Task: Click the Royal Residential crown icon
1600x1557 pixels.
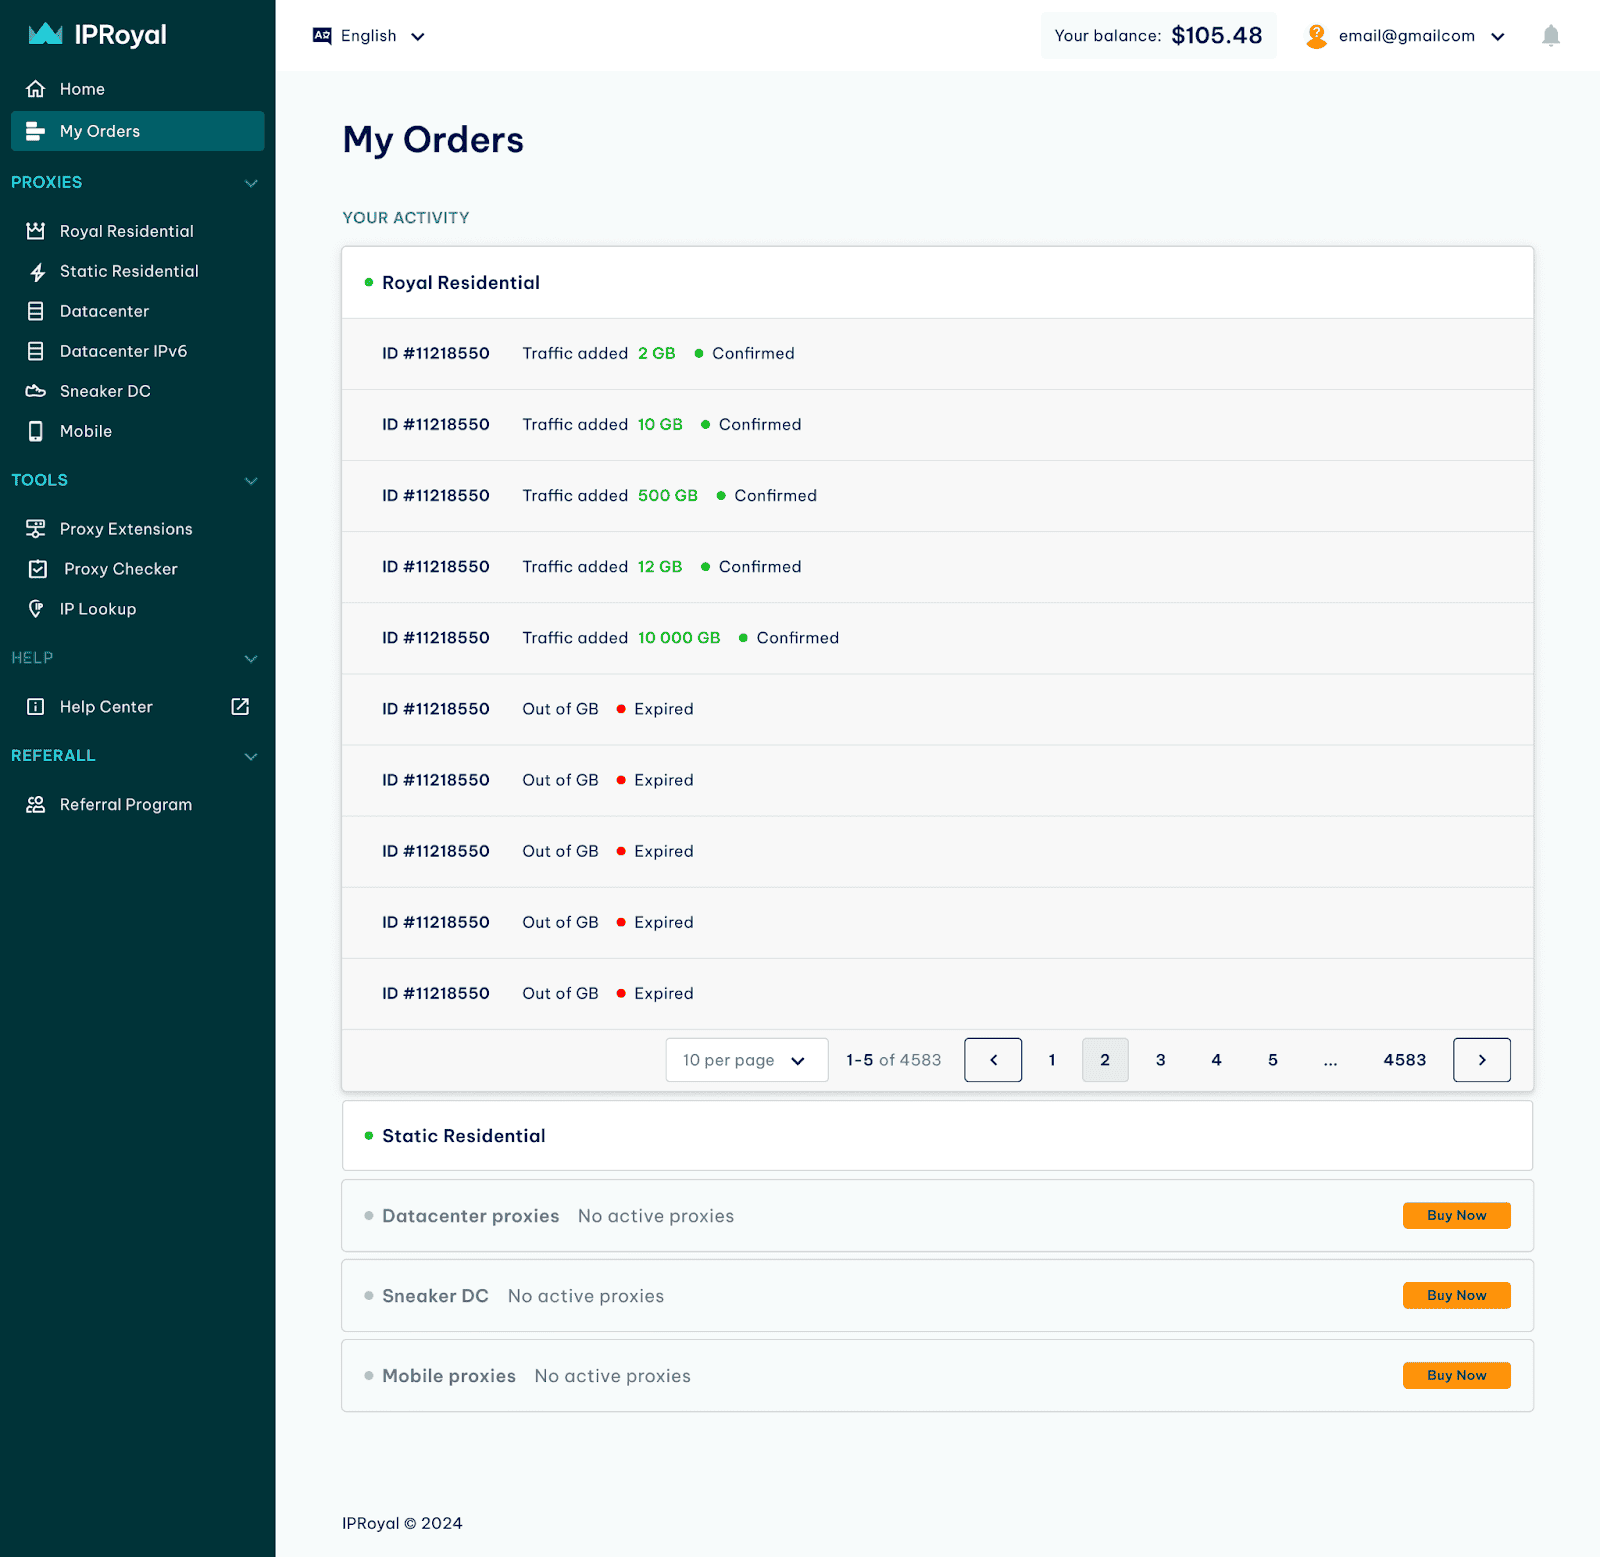Action: pos(36,231)
